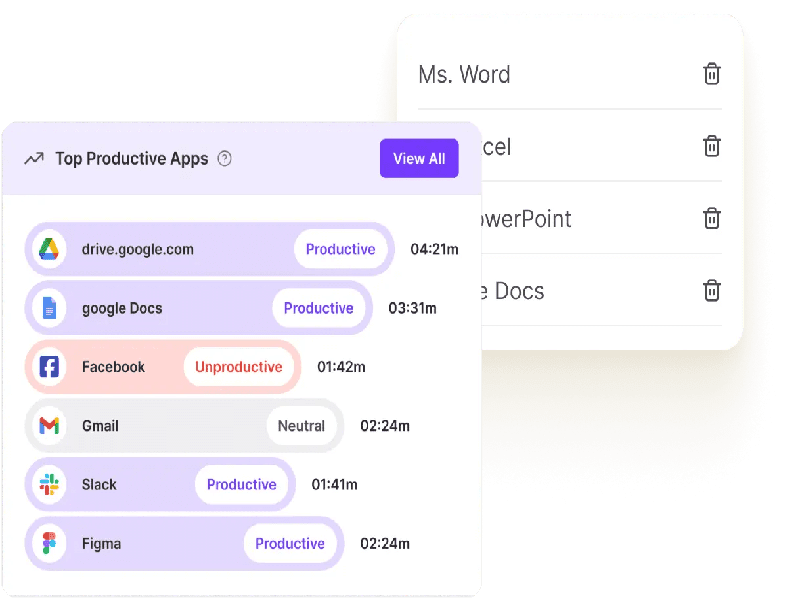Screen dimensions: 800x600
Task: Click the Facebook logo icon
Action: [49, 367]
